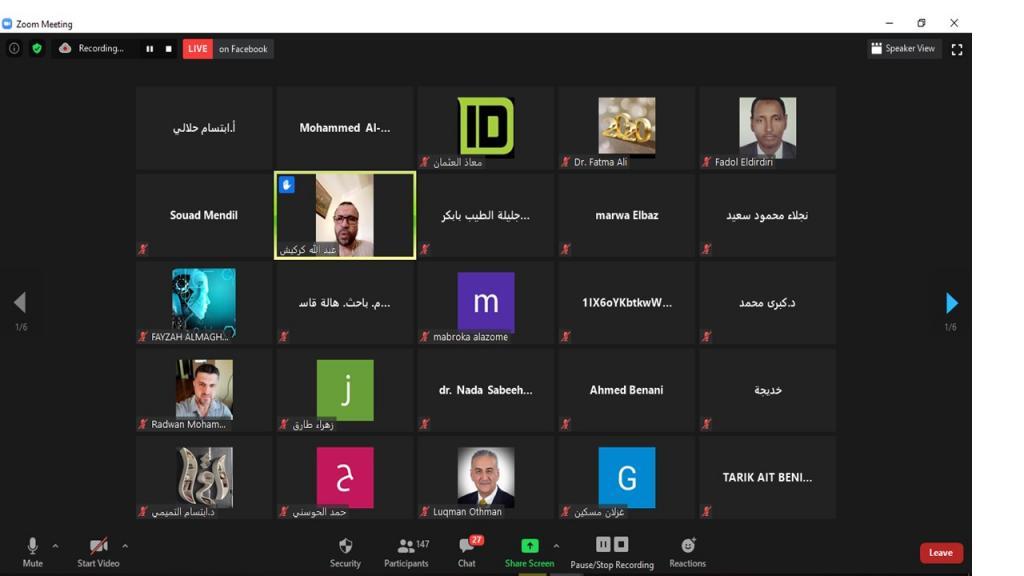Open the Reactions menu
The height and width of the screenshot is (576, 1024).
click(x=687, y=546)
